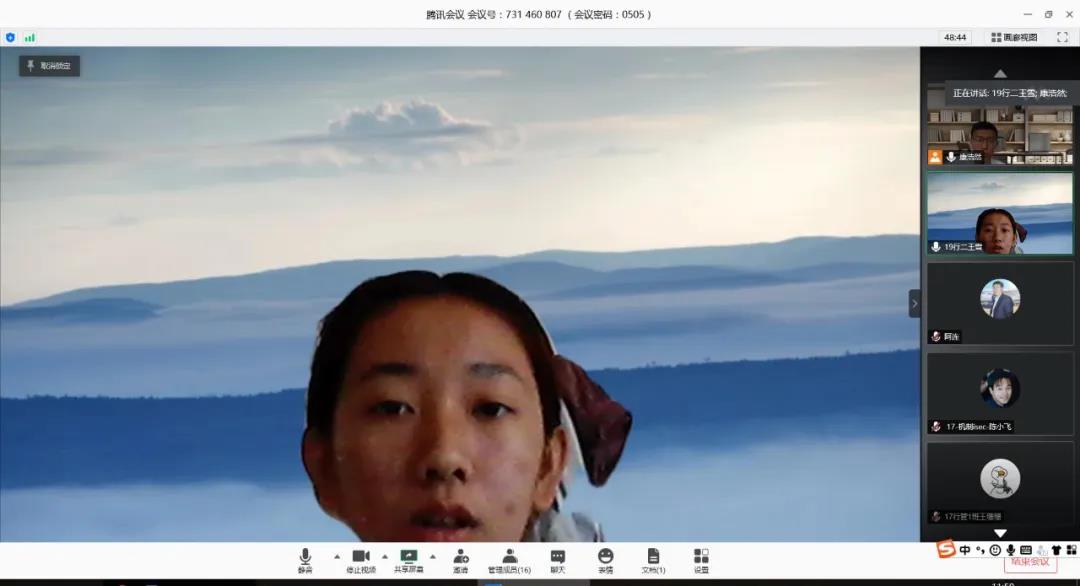Click the blue security shield icon
The height and width of the screenshot is (586, 1080).
tap(10, 38)
